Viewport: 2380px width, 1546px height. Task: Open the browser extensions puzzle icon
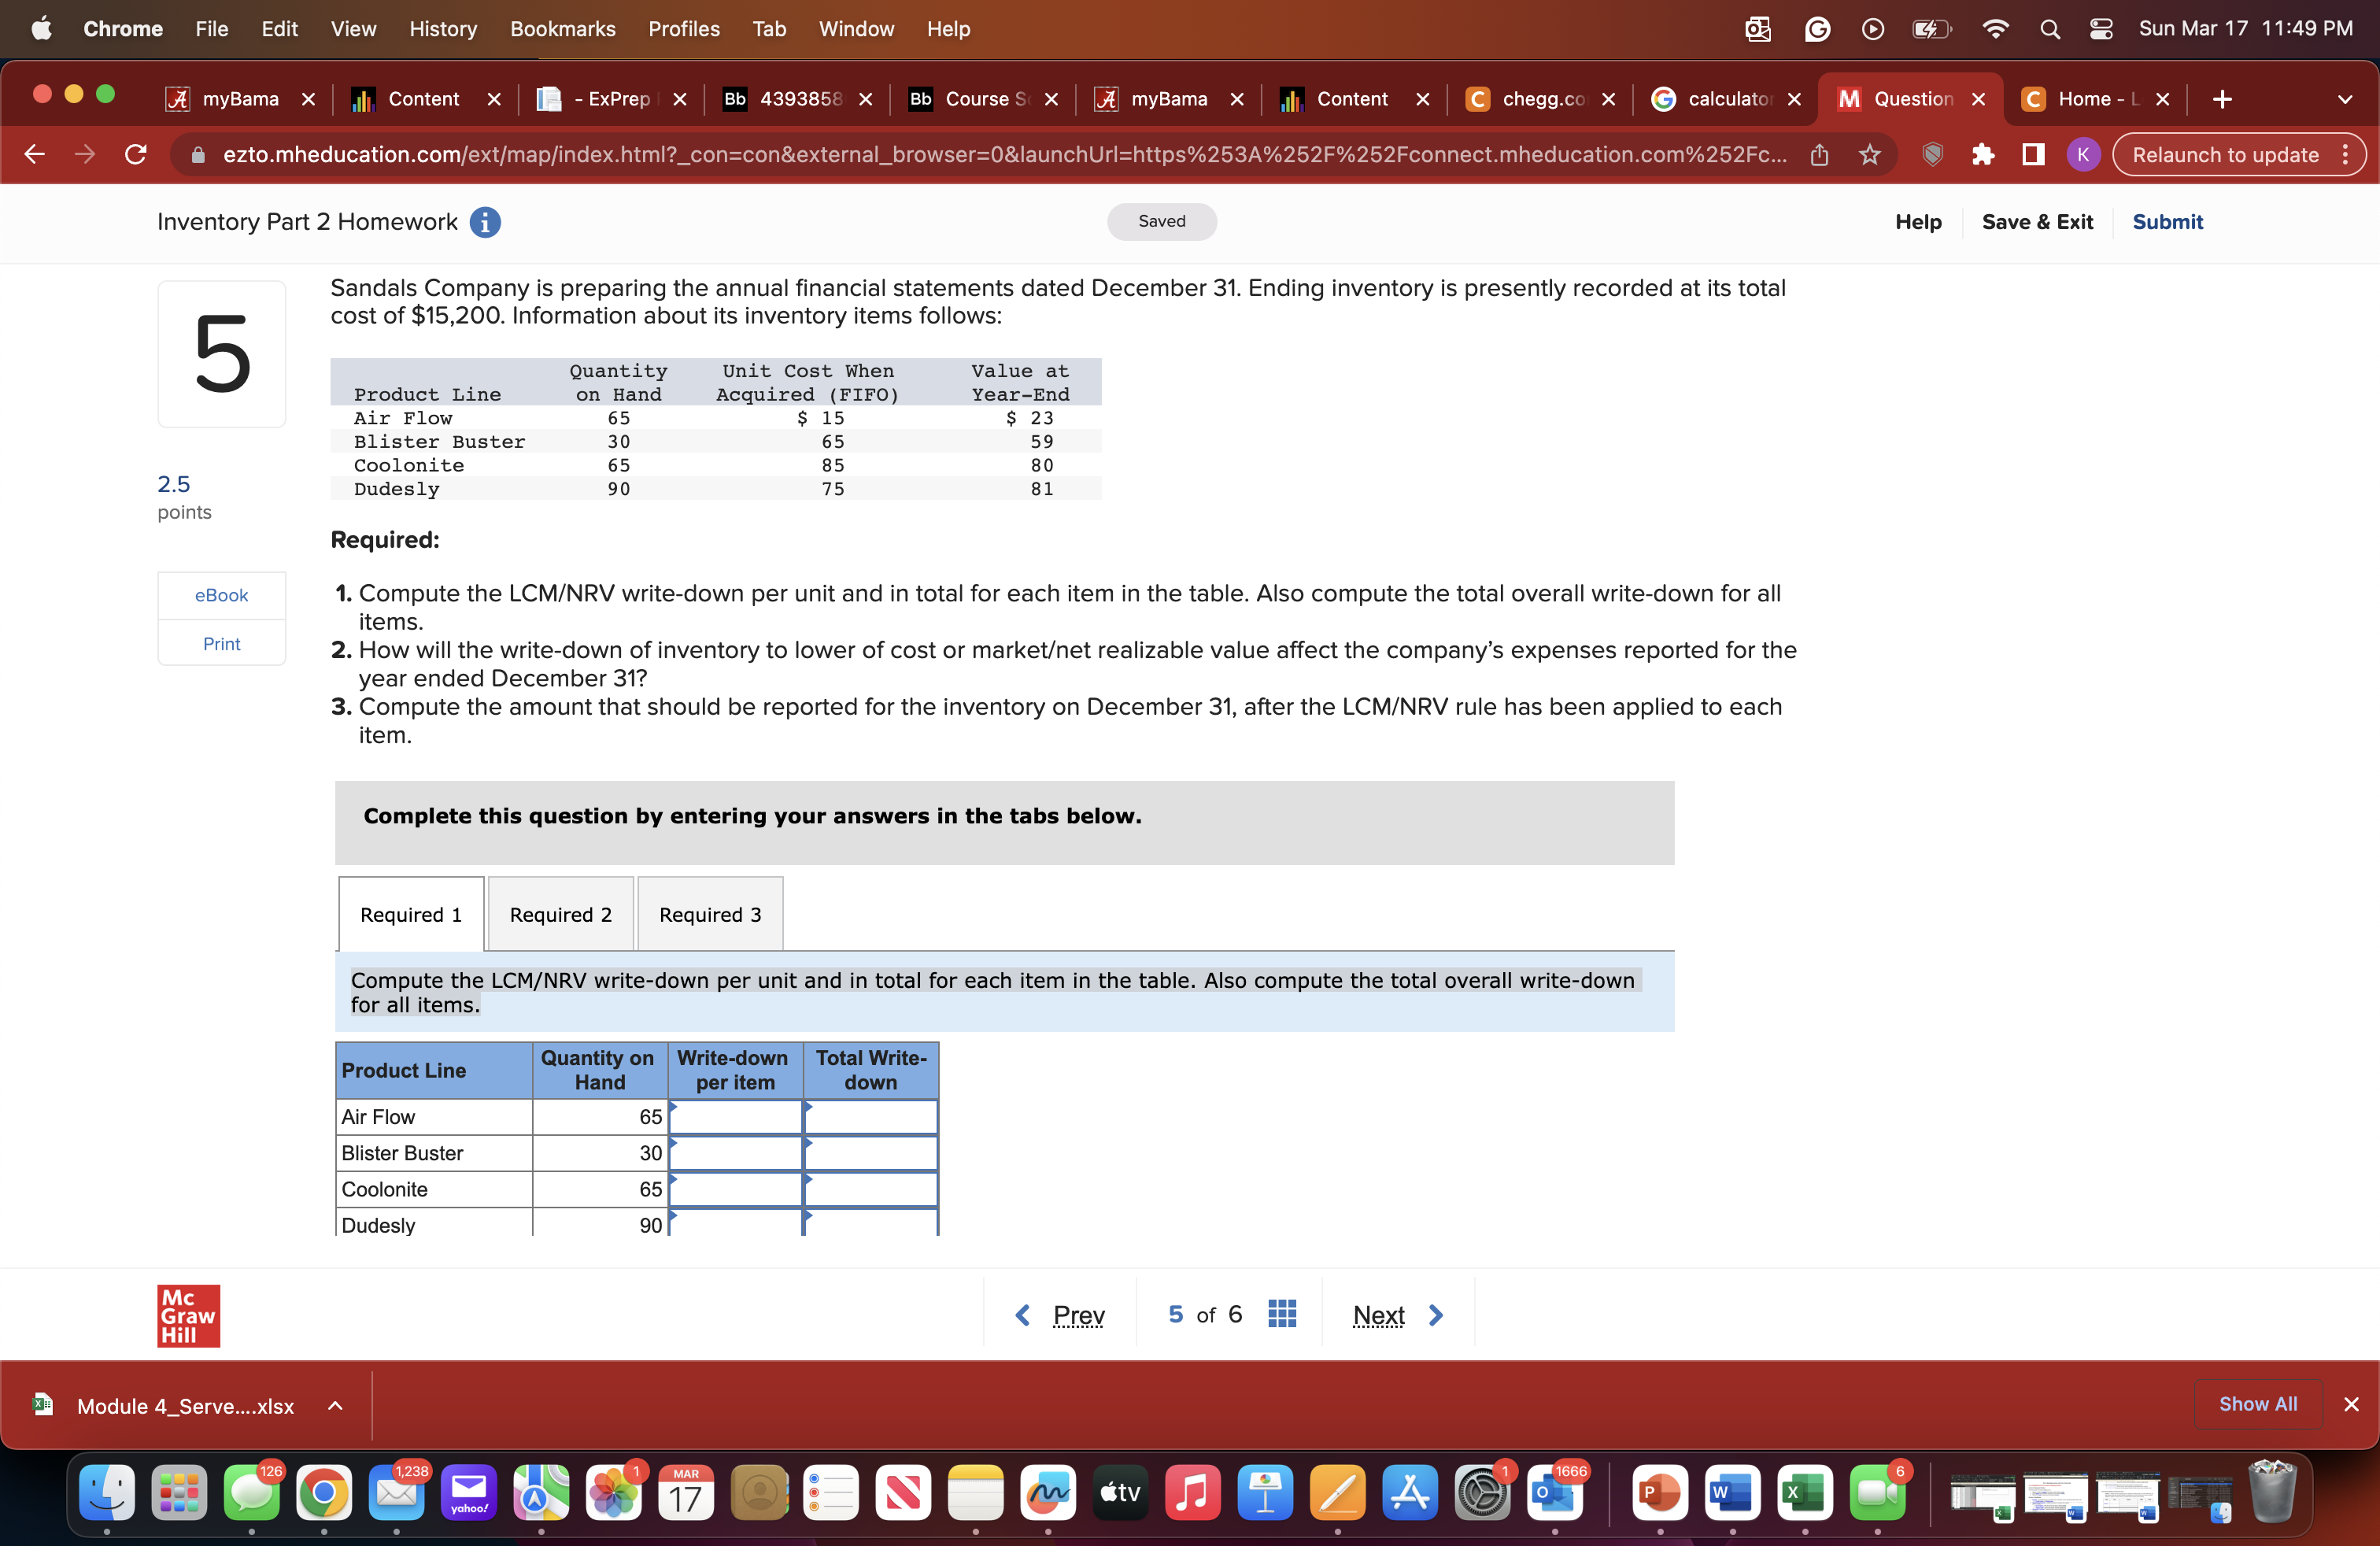click(x=1983, y=154)
